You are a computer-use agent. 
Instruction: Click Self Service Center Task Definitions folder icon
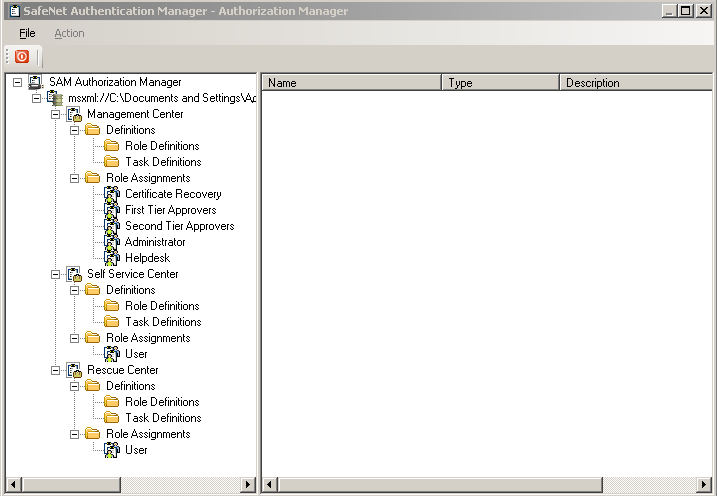[112, 322]
